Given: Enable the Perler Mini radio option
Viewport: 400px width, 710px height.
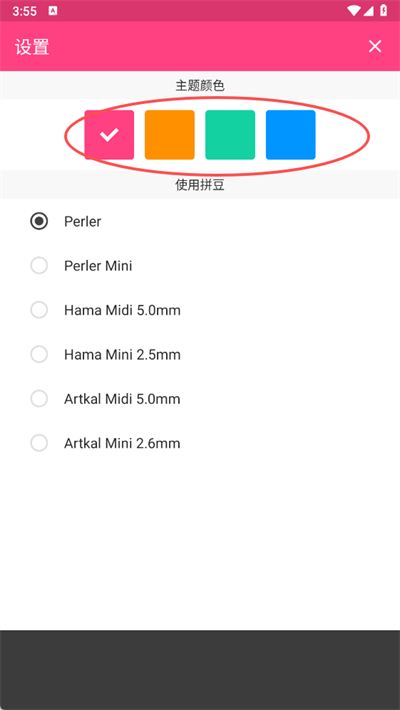Looking at the screenshot, I should pos(39,265).
